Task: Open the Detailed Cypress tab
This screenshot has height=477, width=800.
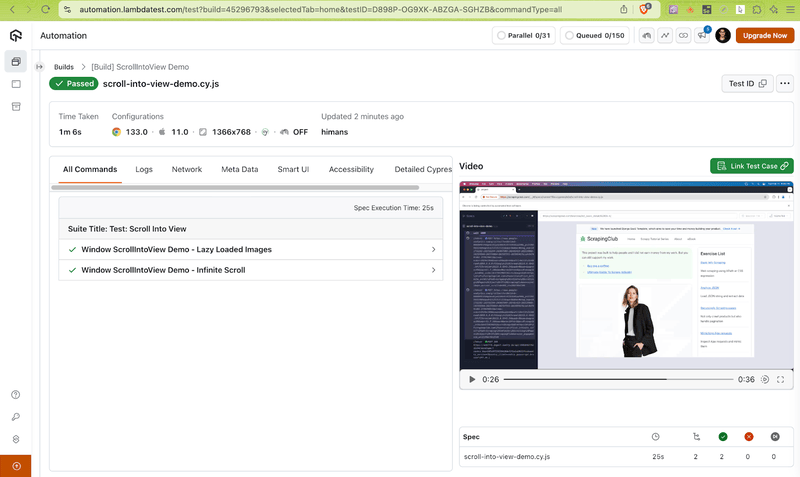Action: point(423,169)
